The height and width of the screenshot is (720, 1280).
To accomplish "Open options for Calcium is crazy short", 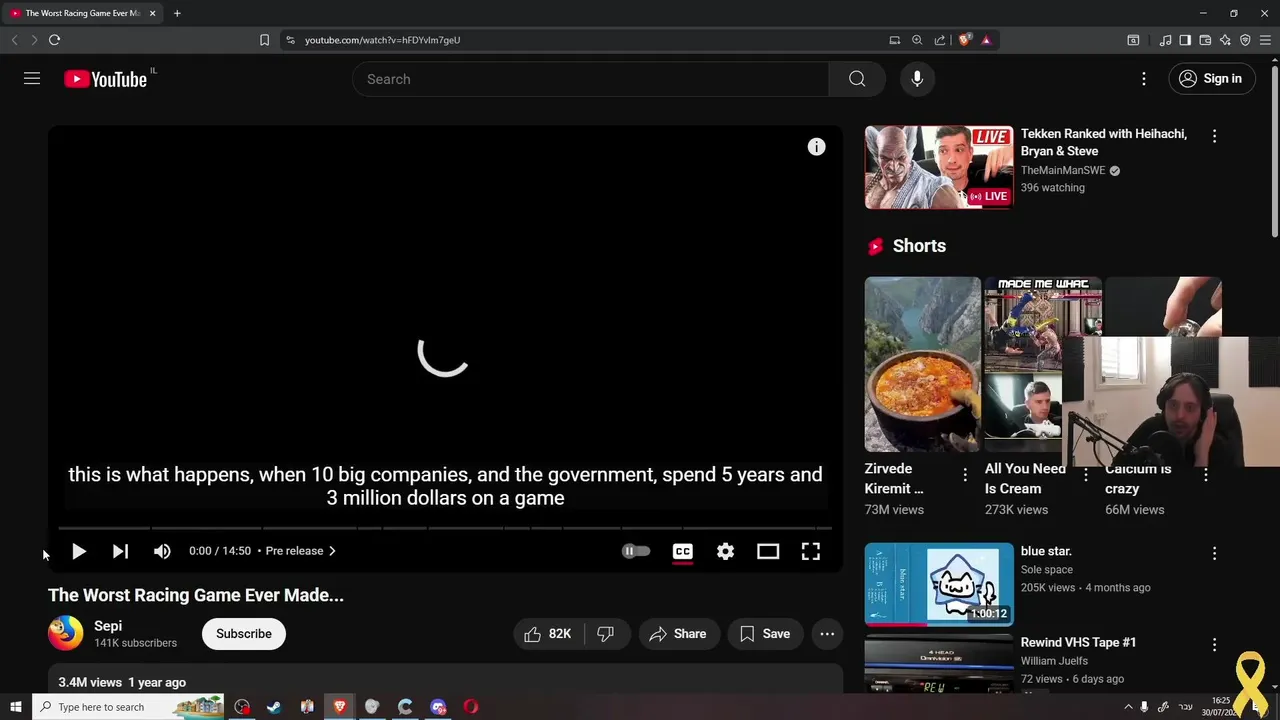I will pos(1206,475).
